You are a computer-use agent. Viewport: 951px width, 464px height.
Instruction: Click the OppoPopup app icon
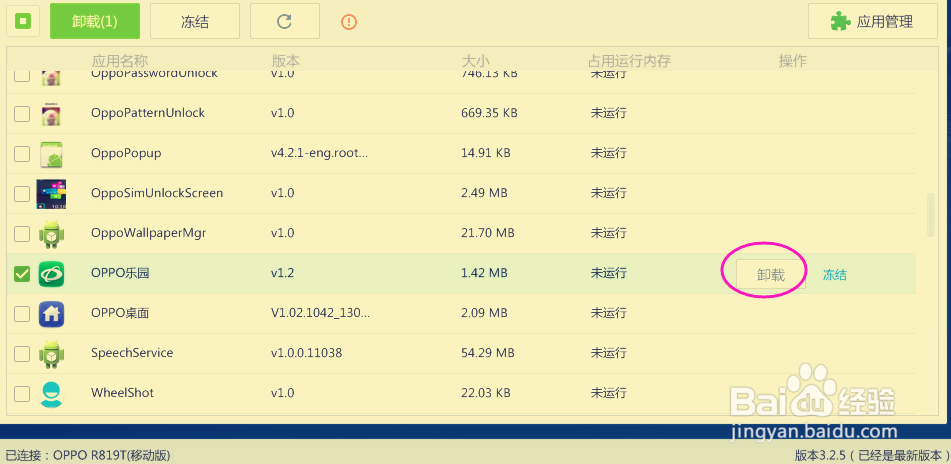pyautogui.click(x=52, y=154)
